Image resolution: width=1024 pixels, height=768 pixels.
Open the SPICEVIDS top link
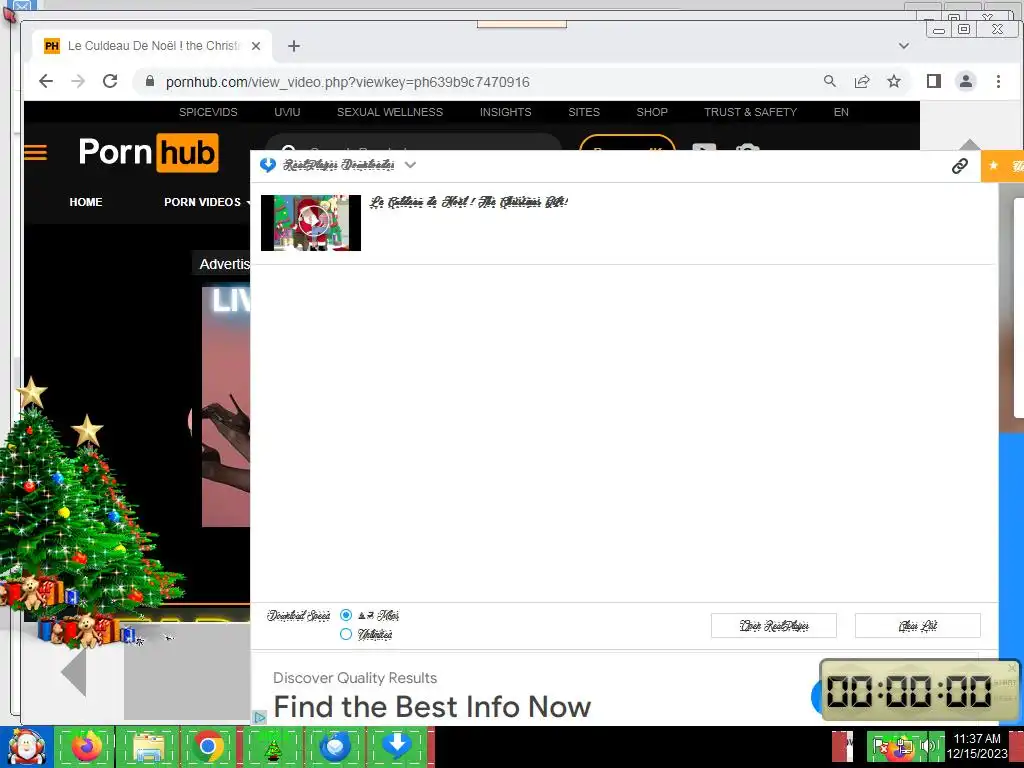pyautogui.click(x=208, y=112)
